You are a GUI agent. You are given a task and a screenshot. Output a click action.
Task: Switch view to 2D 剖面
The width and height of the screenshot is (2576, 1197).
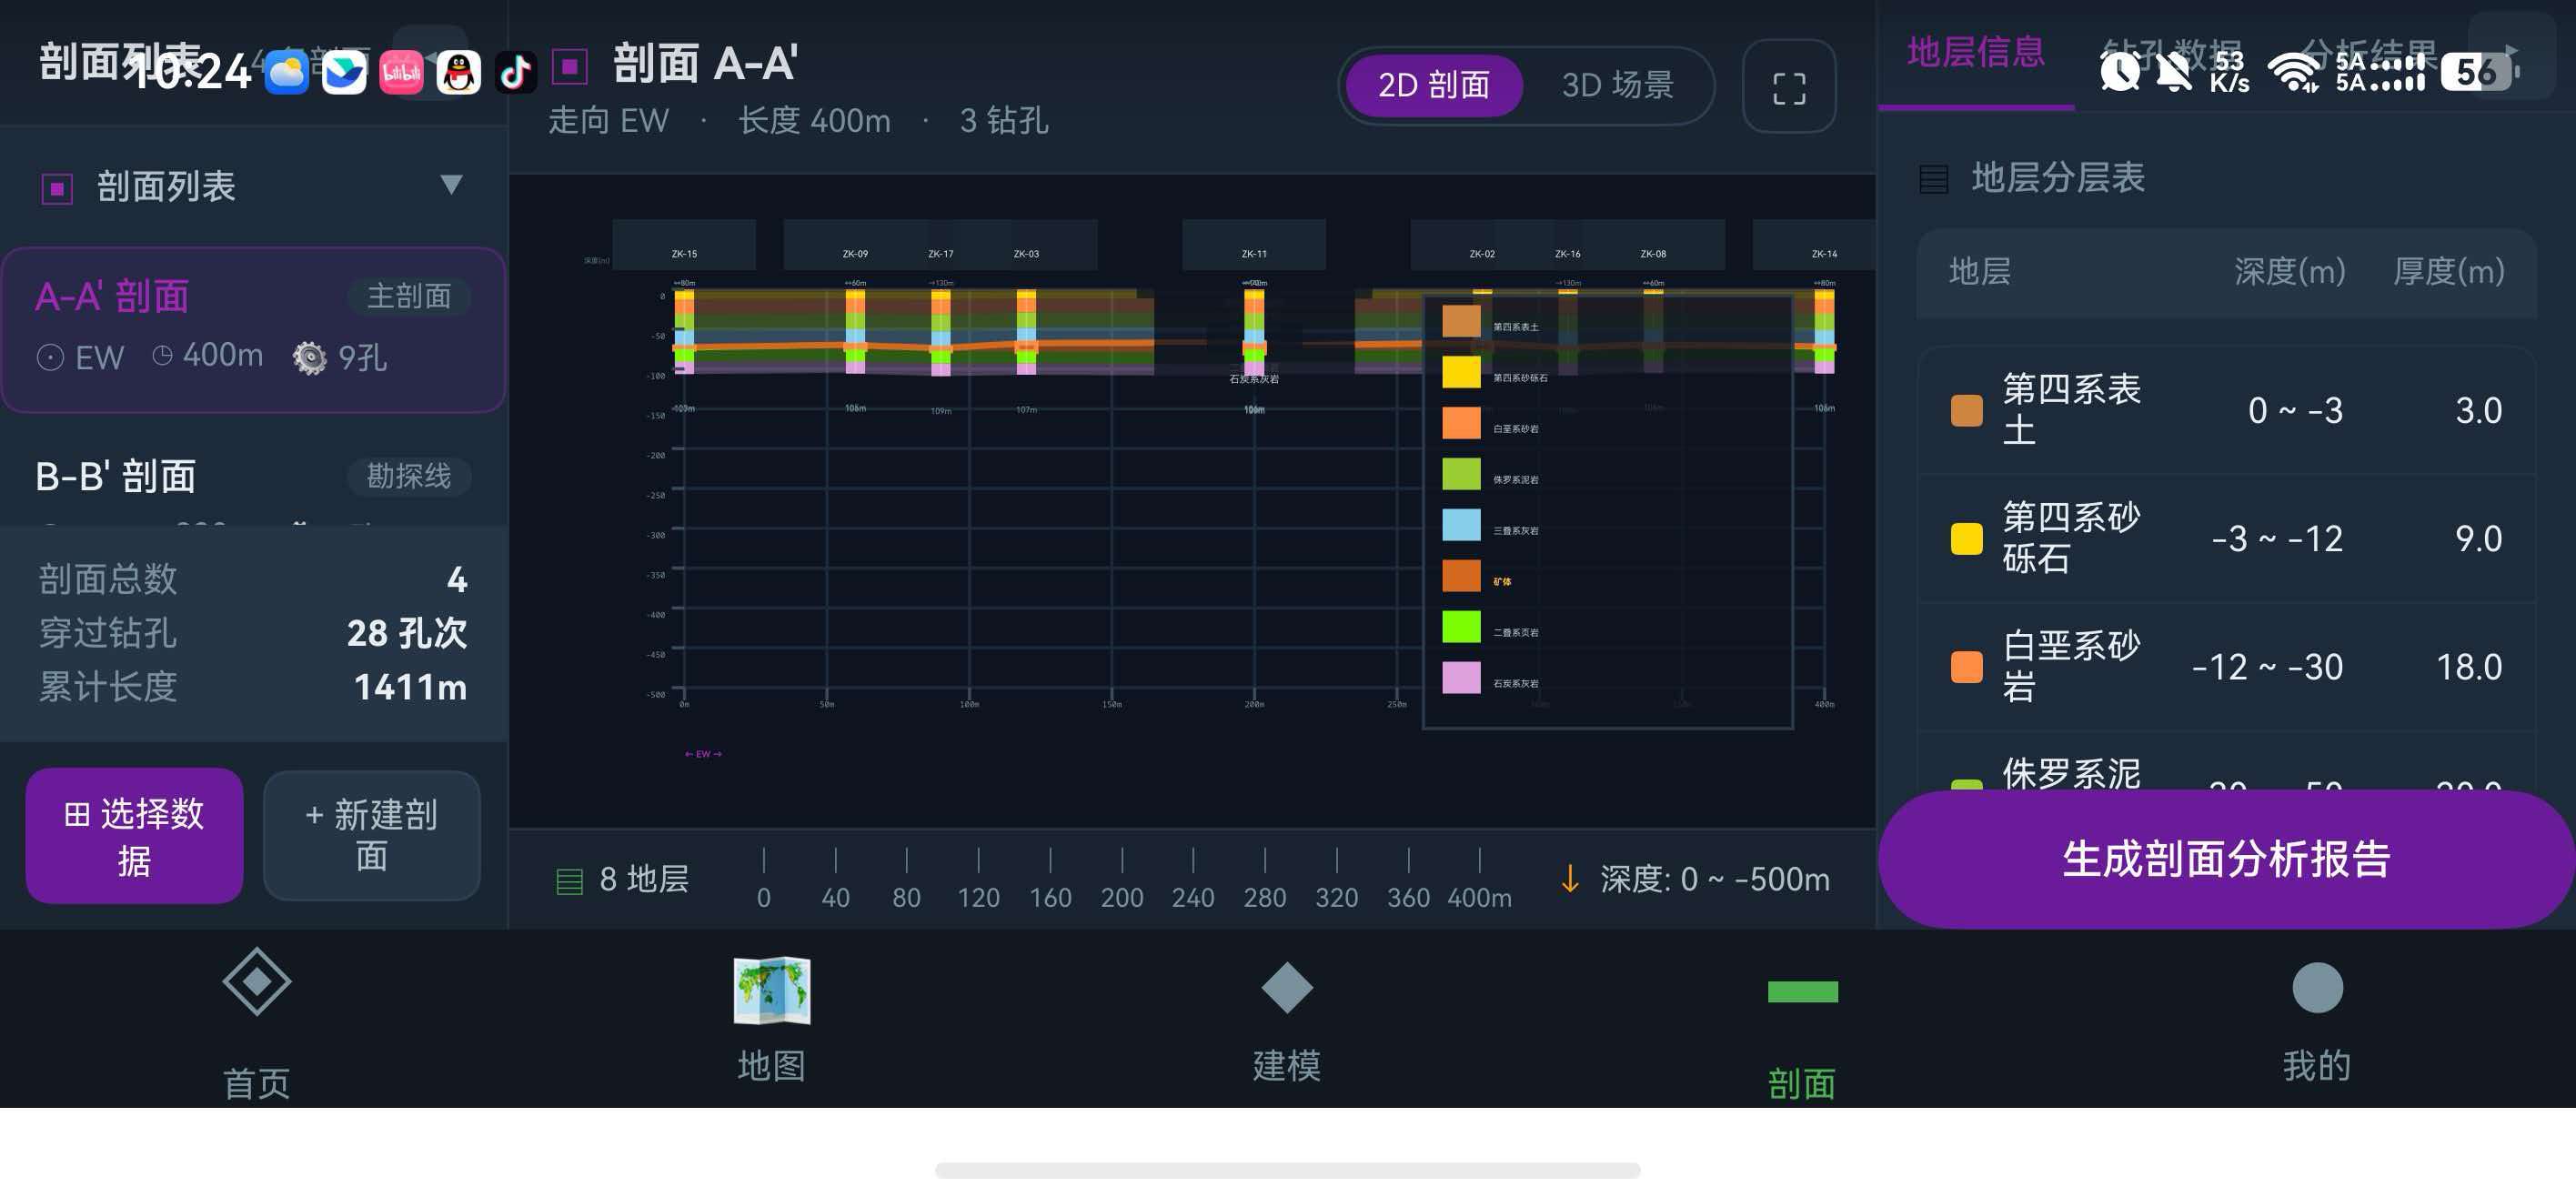click(1433, 86)
